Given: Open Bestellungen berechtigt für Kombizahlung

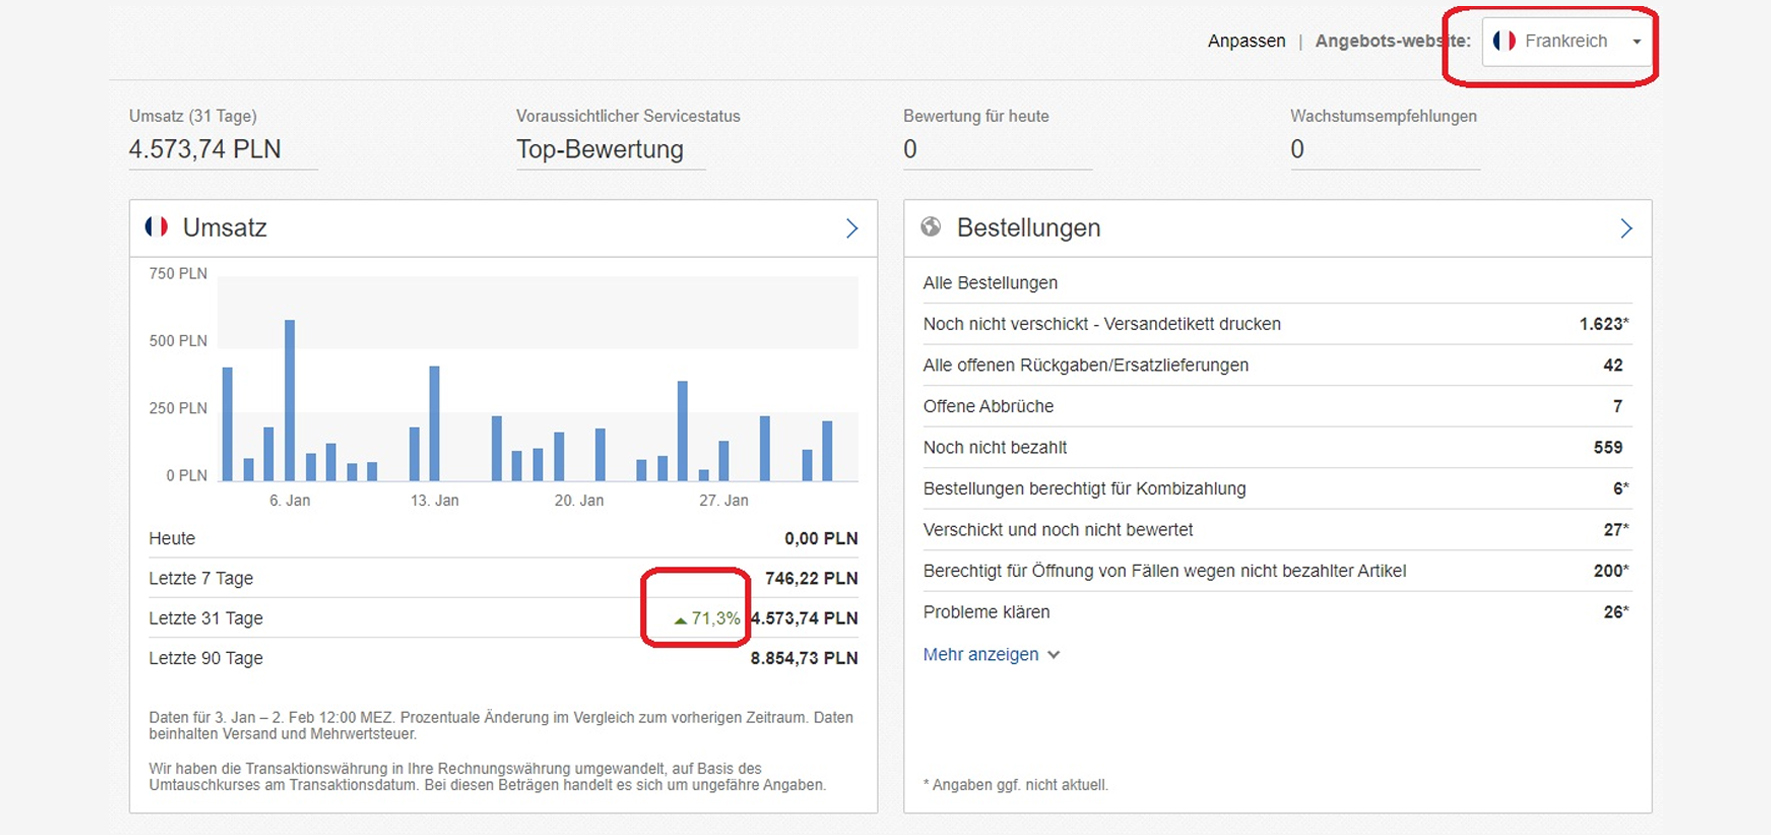Looking at the screenshot, I should tap(1084, 488).
